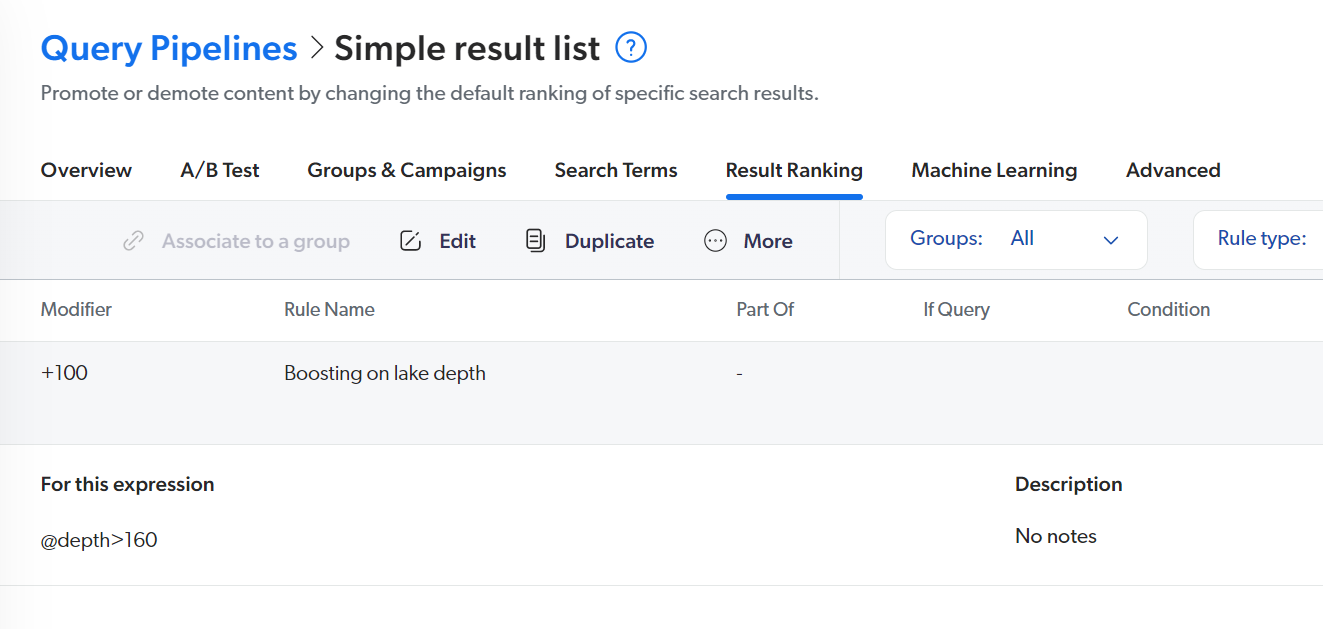The height and width of the screenshot is (629, 1323).
Task: Click the Duplicate pages icon
Action: (535, 241)
